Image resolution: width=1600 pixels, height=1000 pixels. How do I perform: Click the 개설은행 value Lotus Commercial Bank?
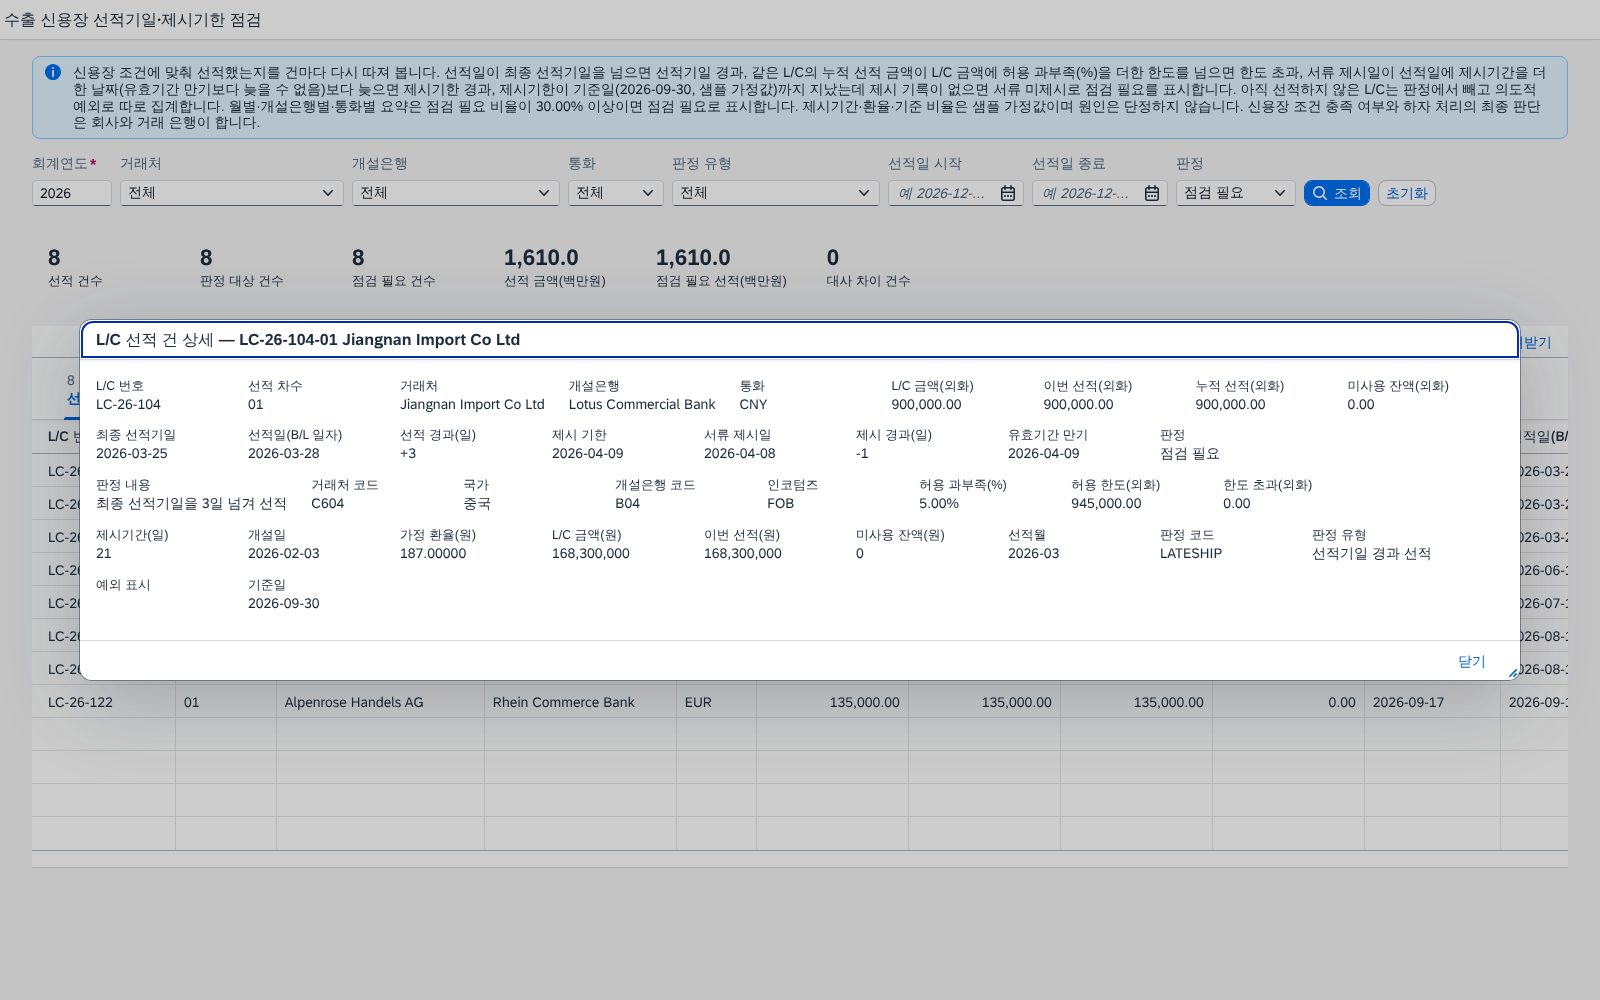tap(642, 405)
